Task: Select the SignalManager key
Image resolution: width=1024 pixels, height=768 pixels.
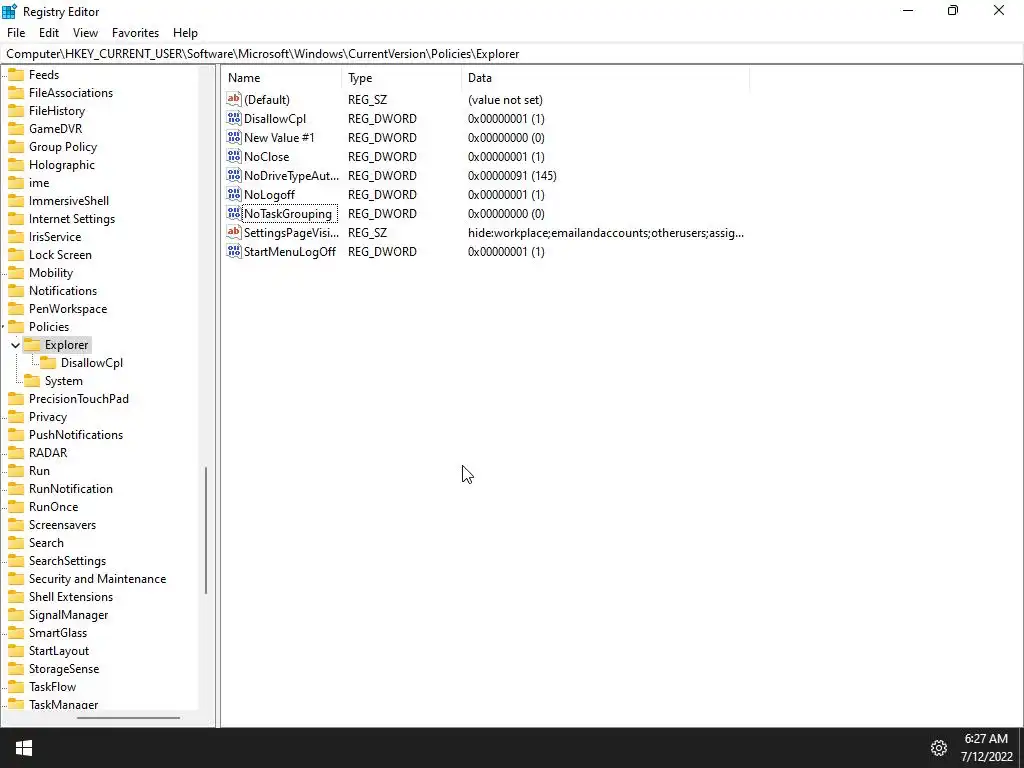Action: pos(69,615)
